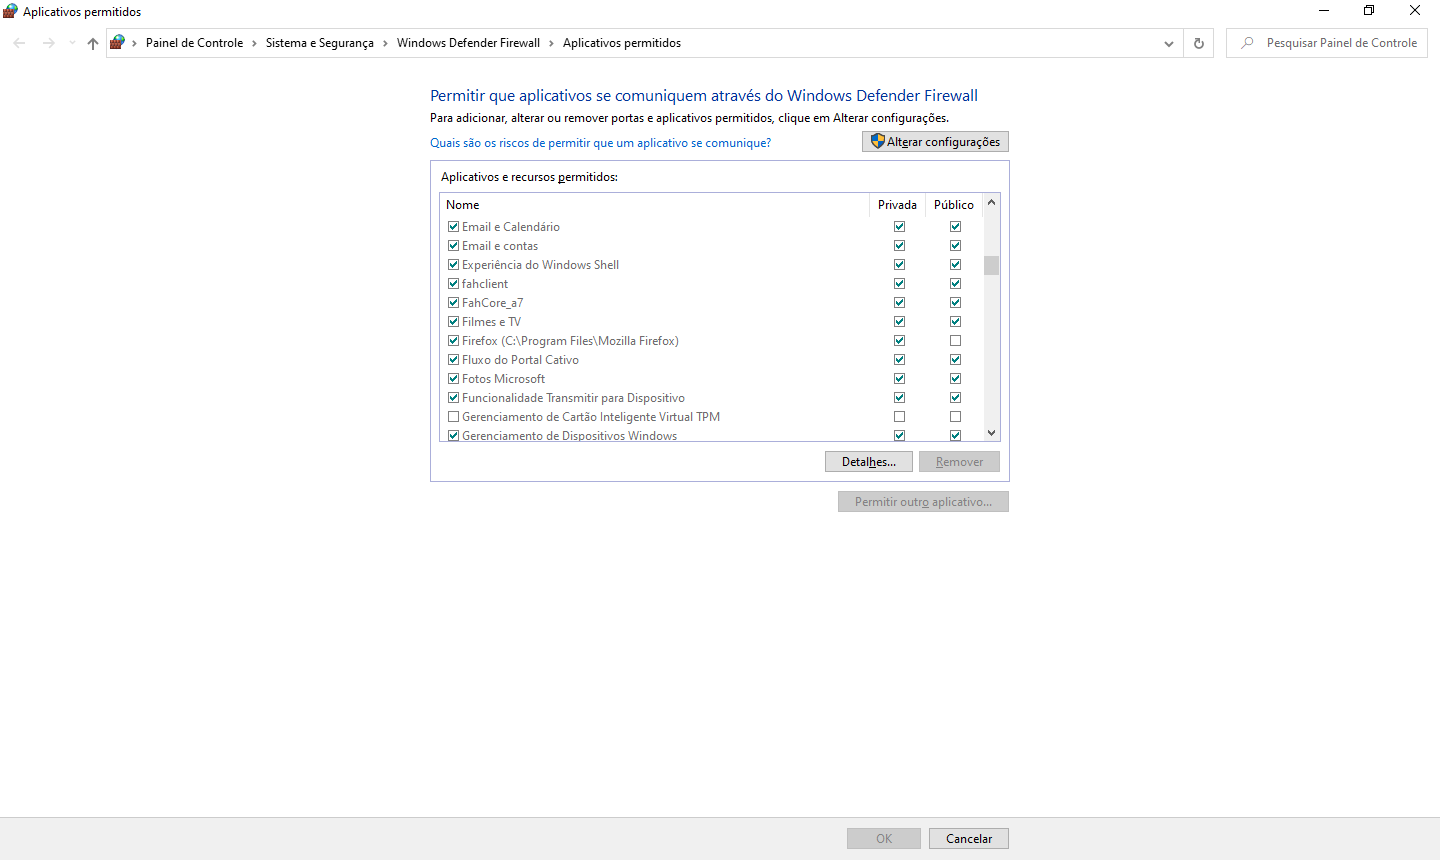1440x860 pixels.
Task: Go up one level arrow
Action: click(x=93, y=43)
